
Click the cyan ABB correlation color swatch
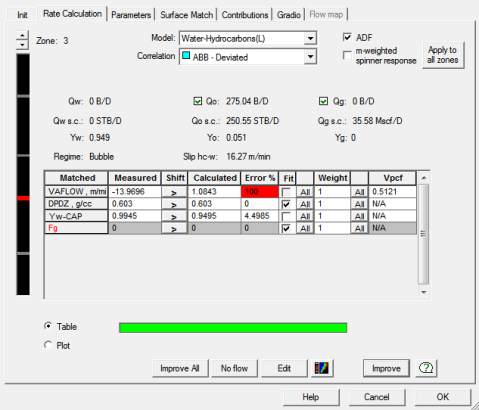186,56
